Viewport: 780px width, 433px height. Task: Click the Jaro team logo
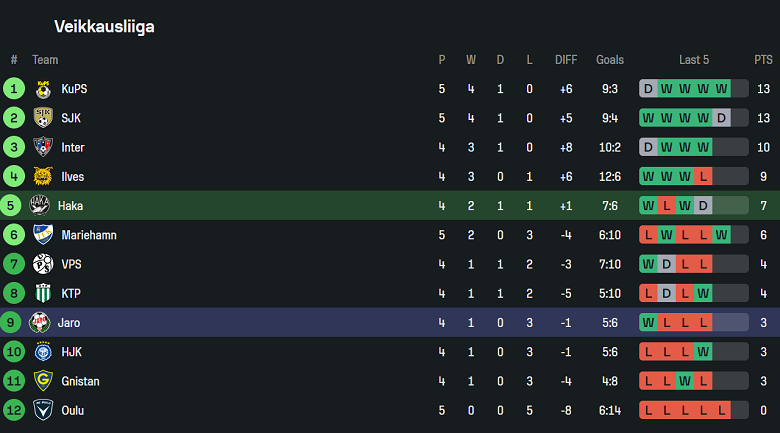(40, 323)
